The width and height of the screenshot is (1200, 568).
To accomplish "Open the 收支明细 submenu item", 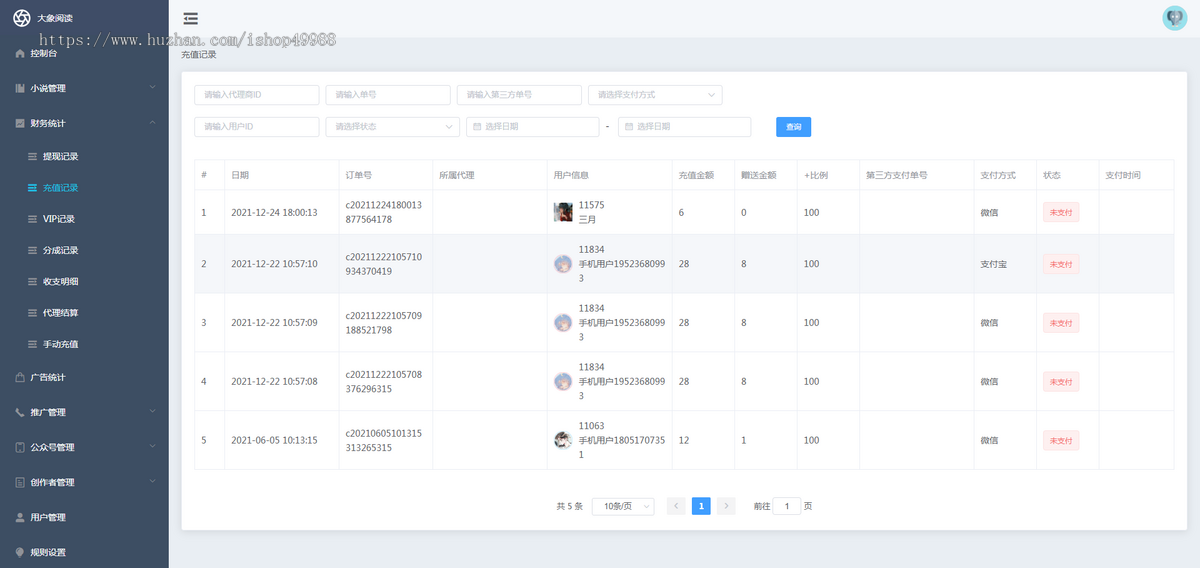I will [x=84, y=282].
